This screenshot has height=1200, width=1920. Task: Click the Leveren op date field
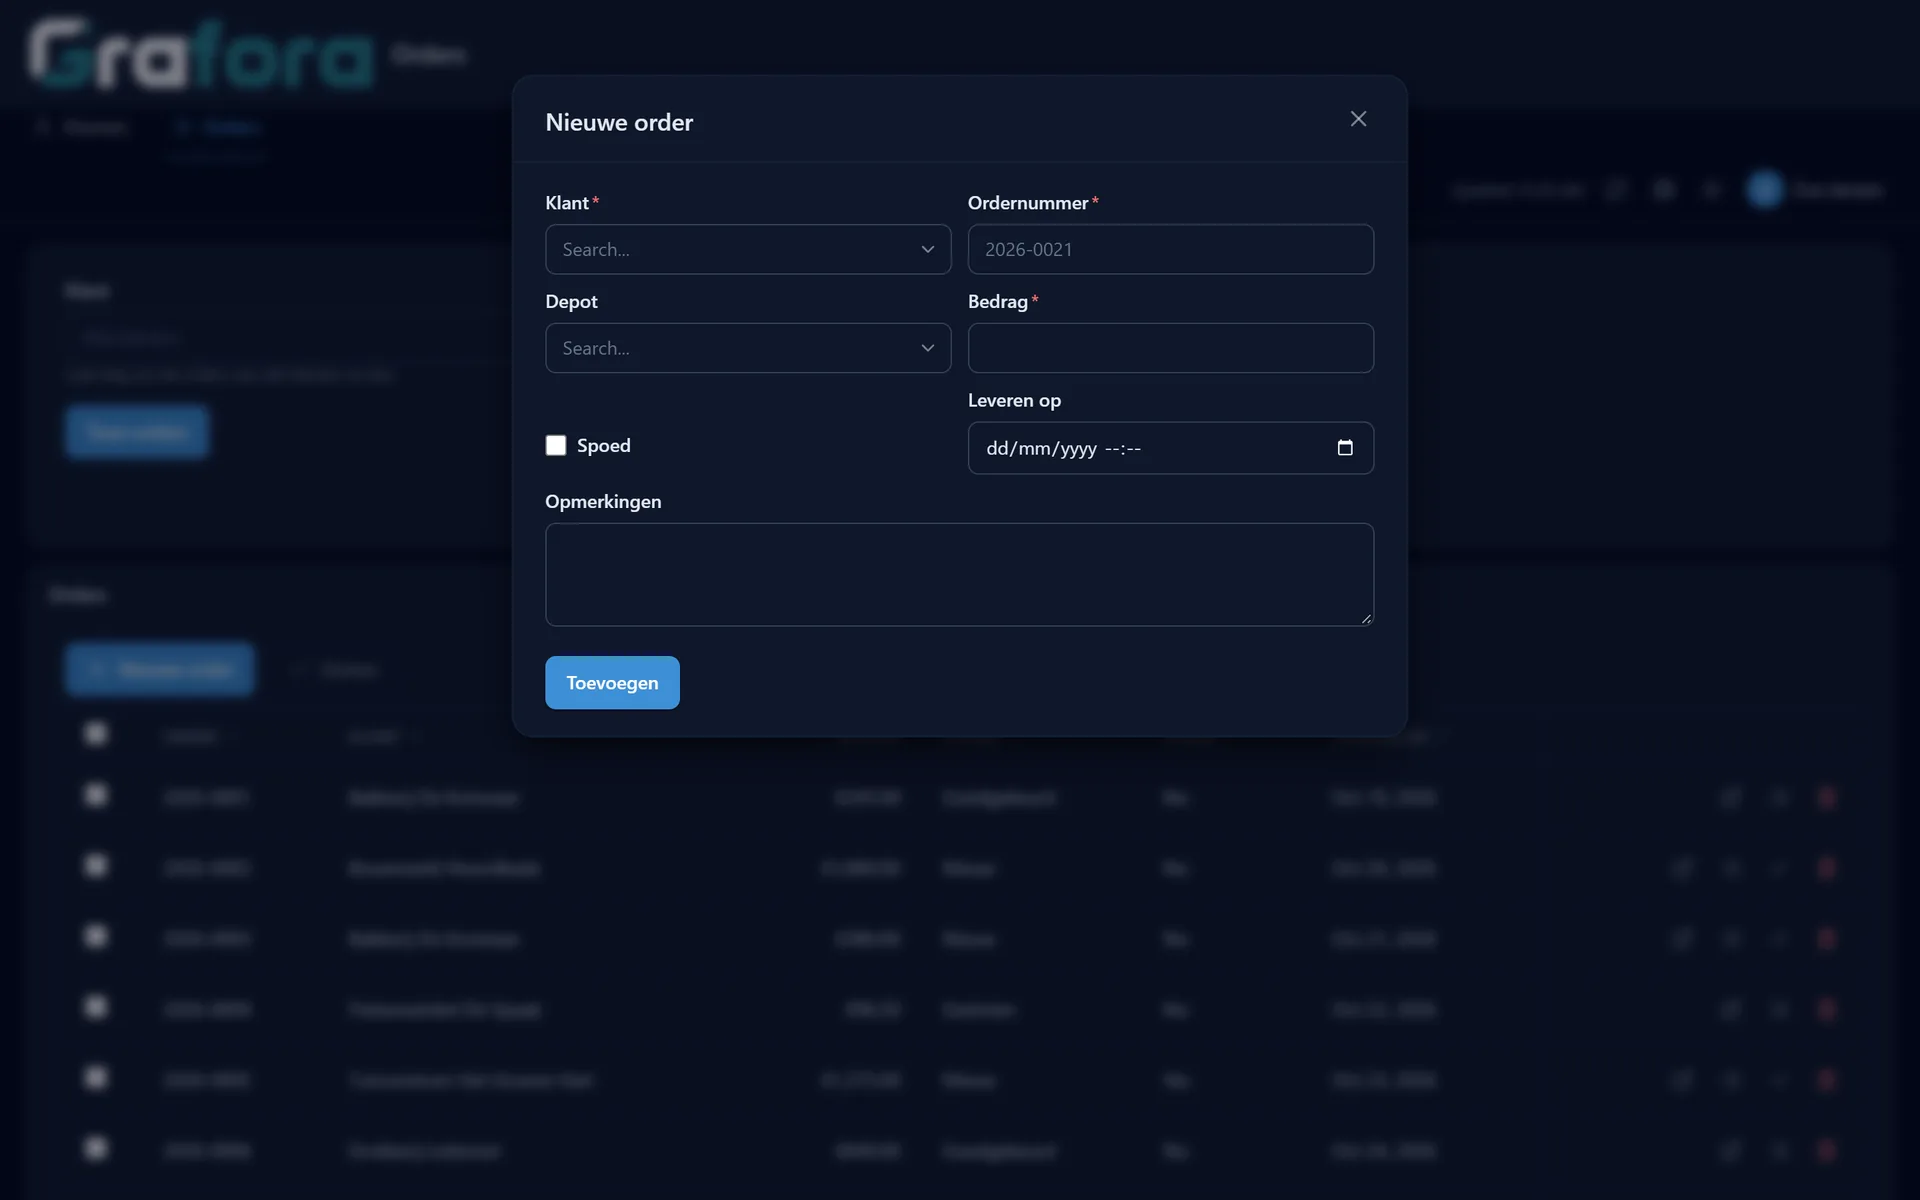pos(1170,448)
